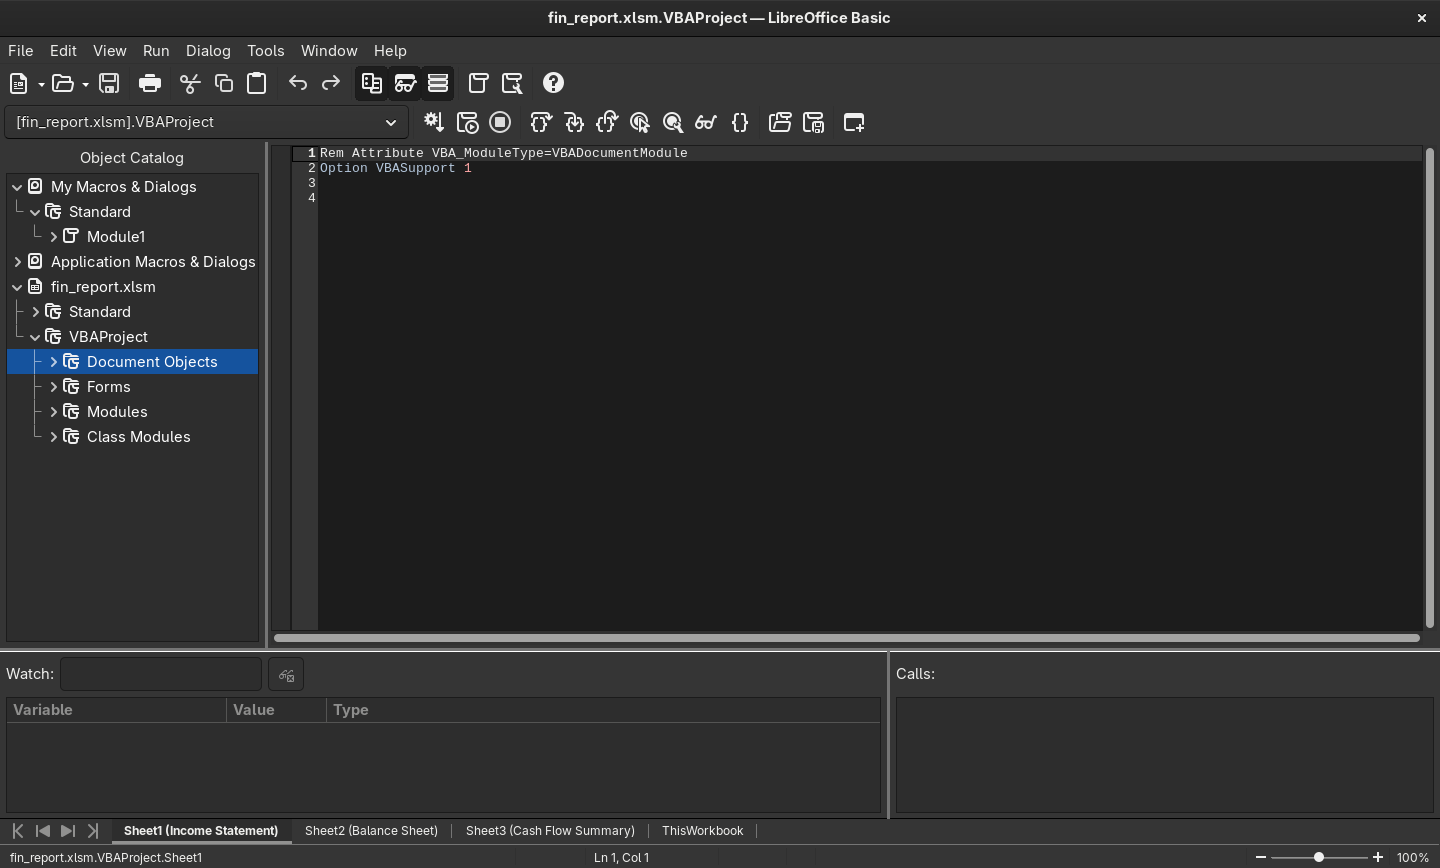The width and height of the screenshot is (1440, 868).
Task: Open the Window menu
Action: click(x=329, y=51)
